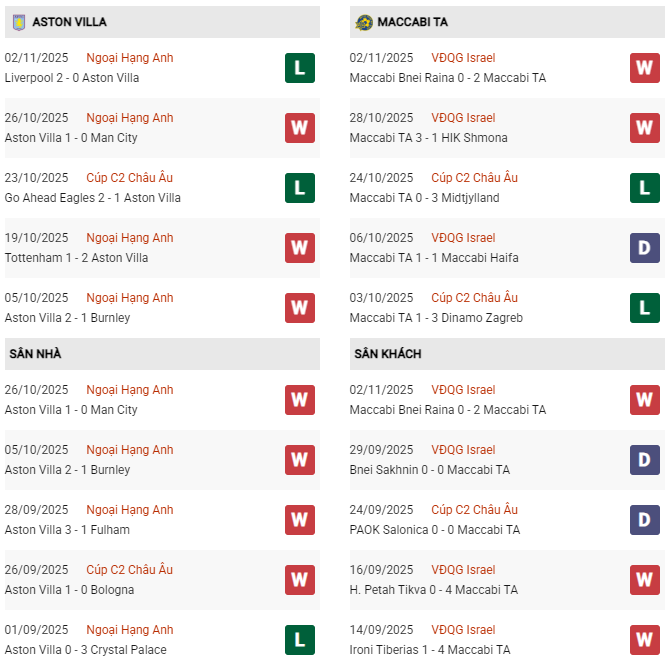Select the L badge beside Go Ahead Eagles match
The image size is (669, 669).
click(x=299, y=188)
